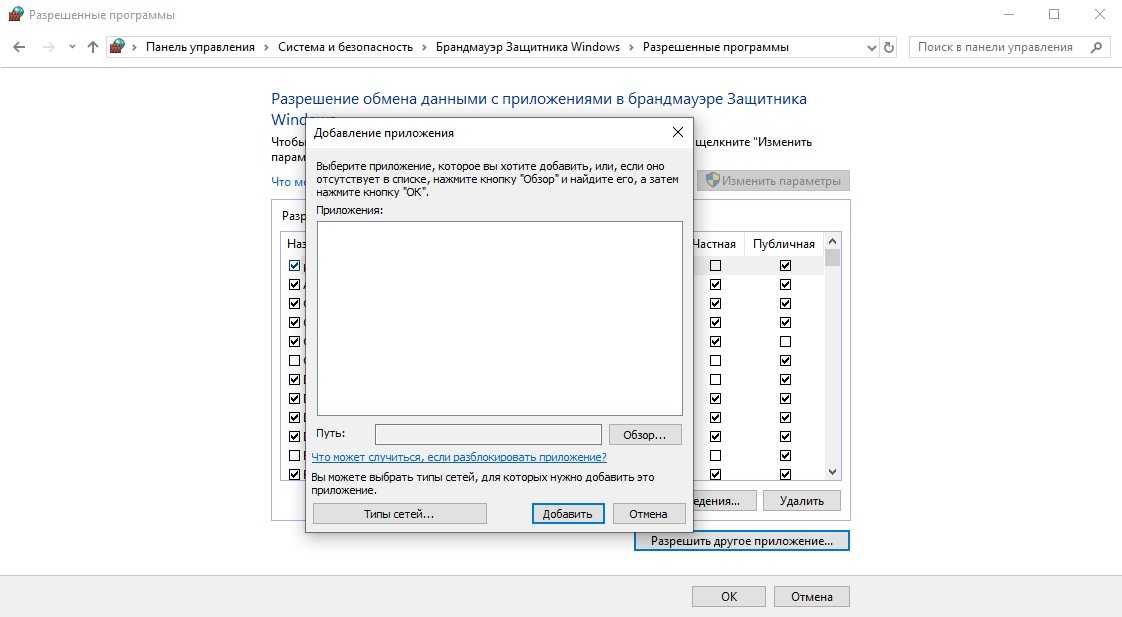Viewport: 1122px width, 617px height.
Task: Click the magnifier search icon
Action: [x=1096, y=47]
